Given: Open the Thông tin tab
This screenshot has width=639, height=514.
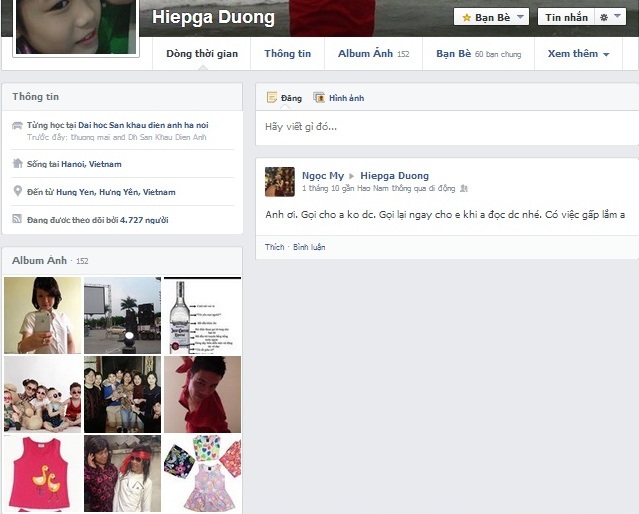Looking at the screenshot, I should tap(287, 54).
